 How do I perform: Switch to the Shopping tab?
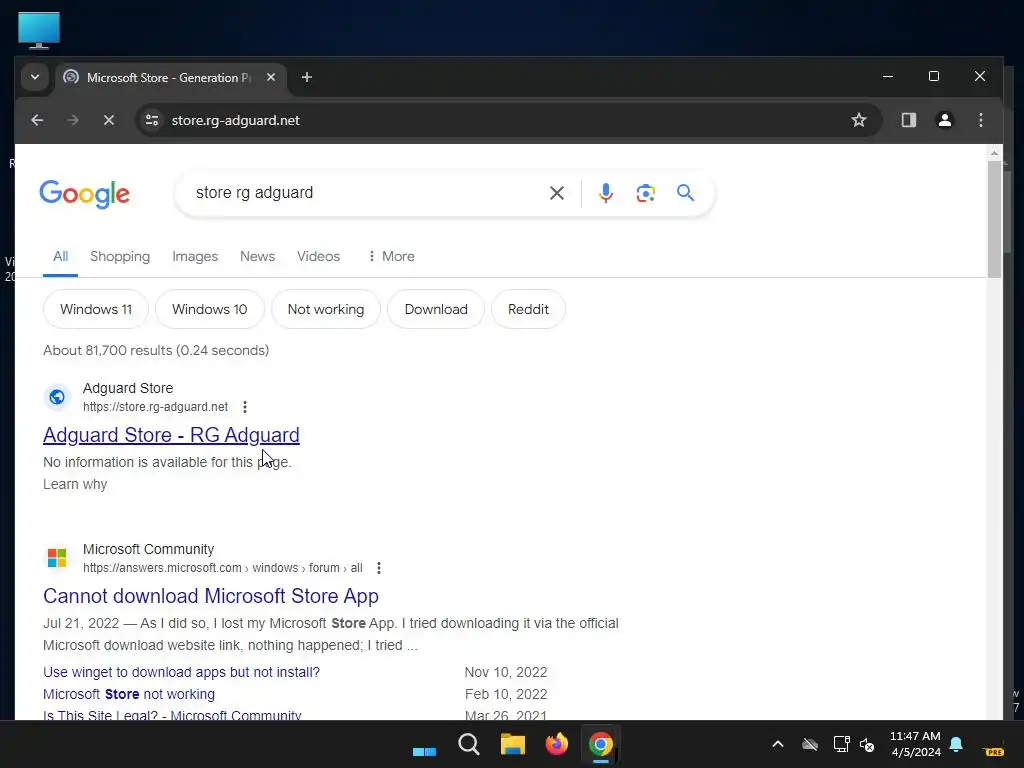tap(120, 257)
